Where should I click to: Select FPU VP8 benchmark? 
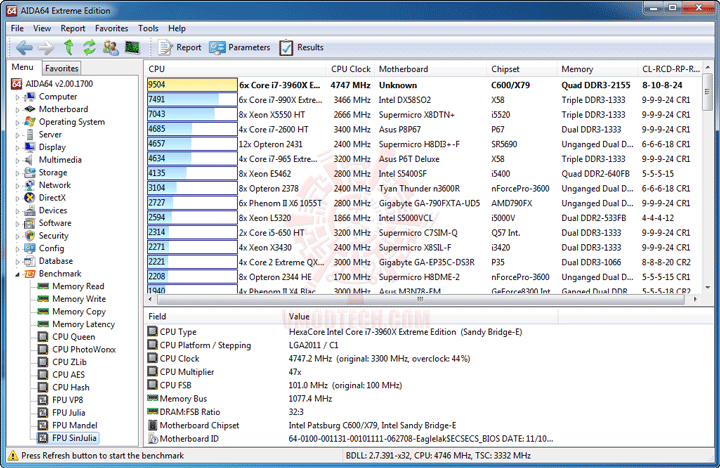(68, 400)
